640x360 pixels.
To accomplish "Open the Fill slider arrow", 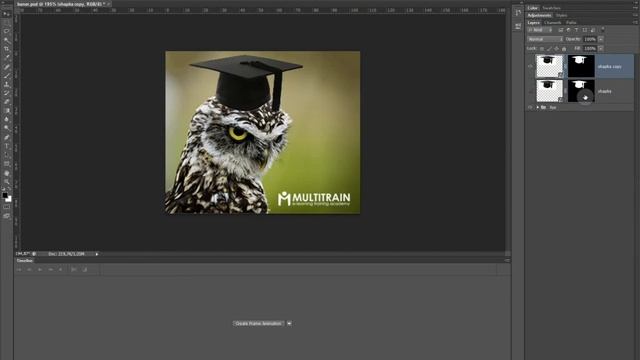I will 601,49.
